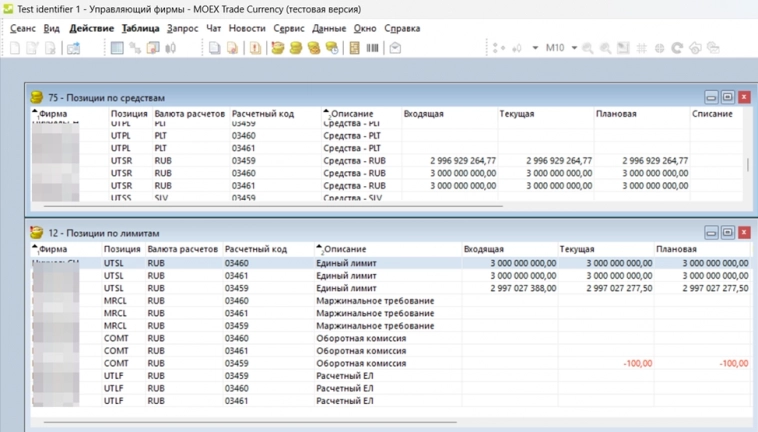Open the dropdown arrow left of M10
This screenshot has height=432, width=758.
pos(535,48)
